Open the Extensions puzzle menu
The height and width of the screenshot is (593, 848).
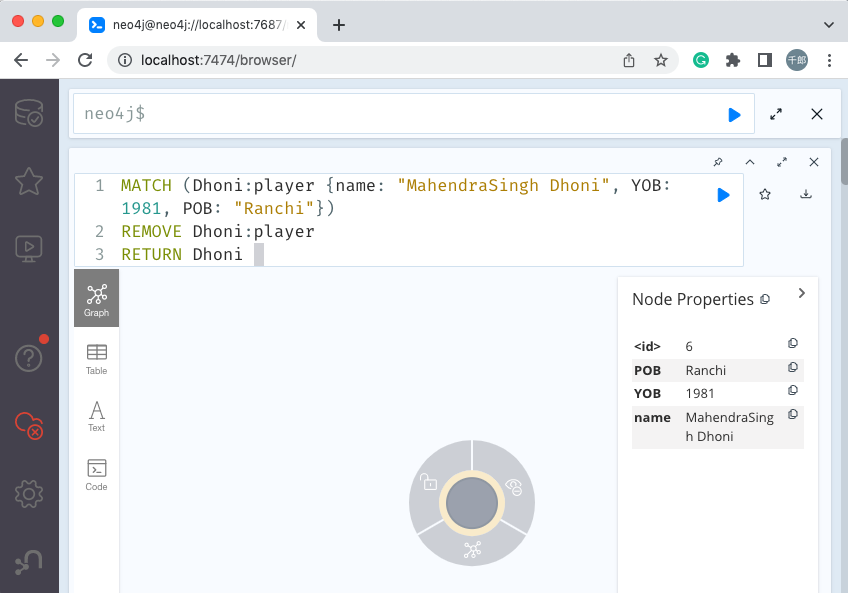pyautogui.click(x=732, y=60)
